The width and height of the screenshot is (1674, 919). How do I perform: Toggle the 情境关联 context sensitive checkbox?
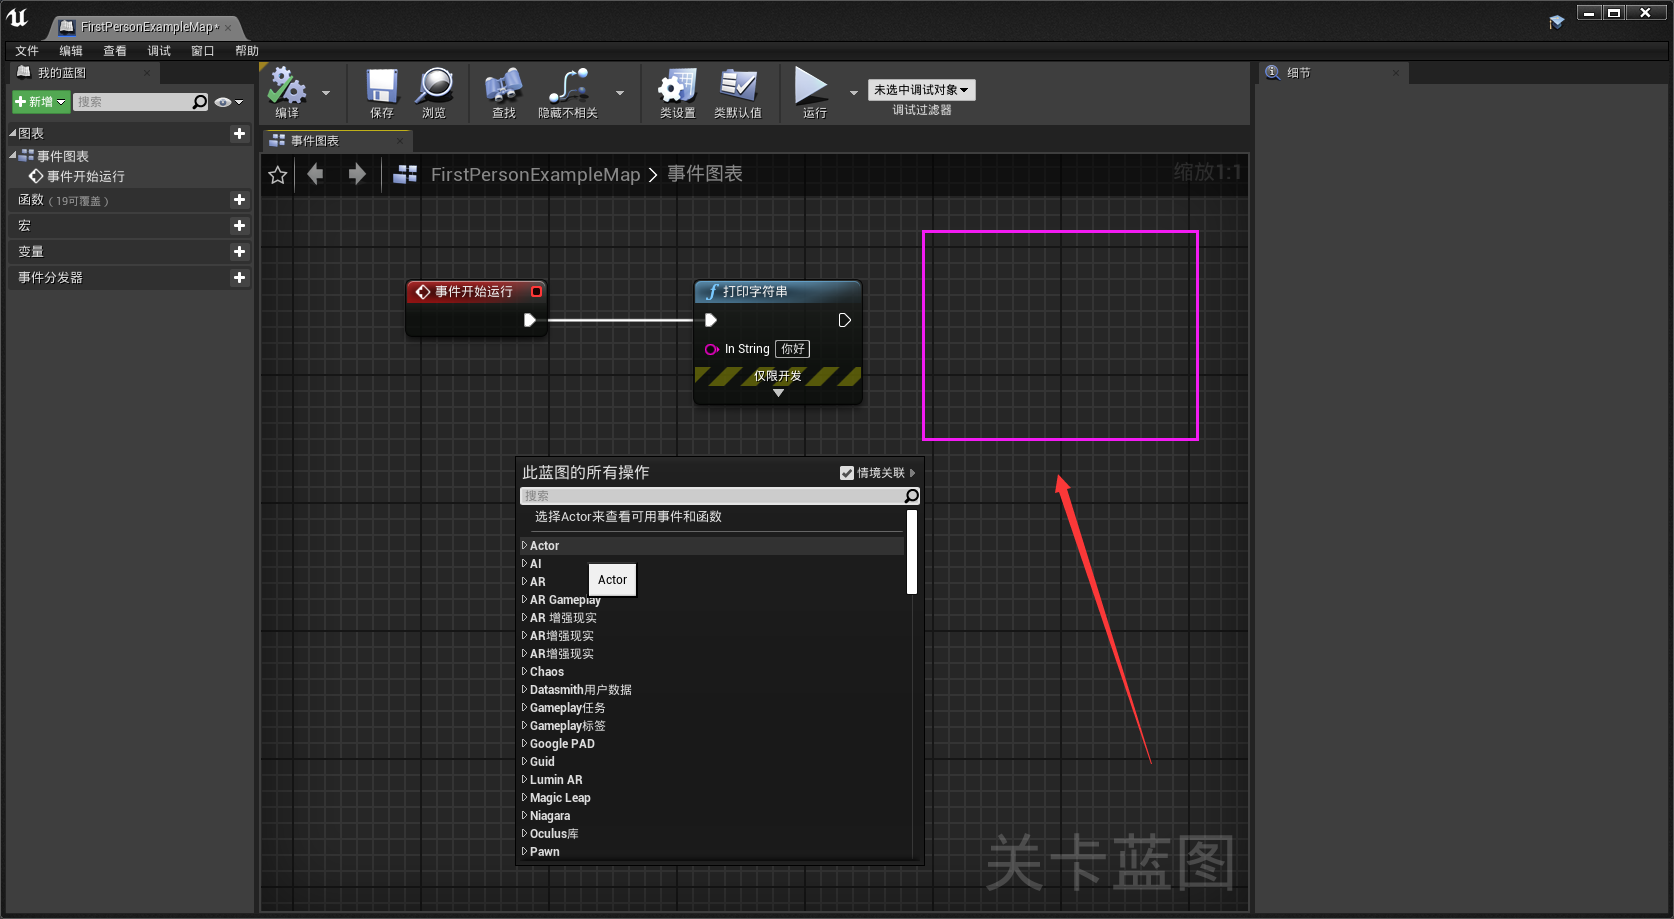click(x=847, y=473)
